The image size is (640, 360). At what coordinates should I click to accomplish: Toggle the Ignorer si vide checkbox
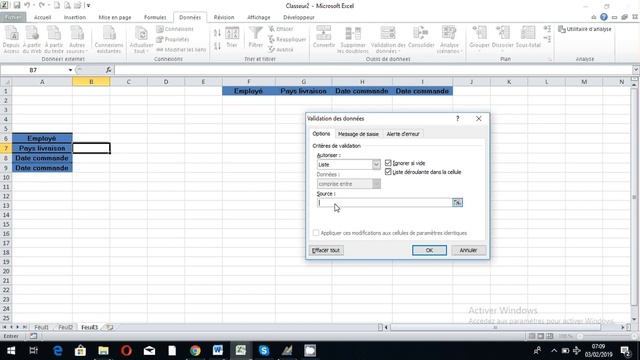(x=388, y=163)
